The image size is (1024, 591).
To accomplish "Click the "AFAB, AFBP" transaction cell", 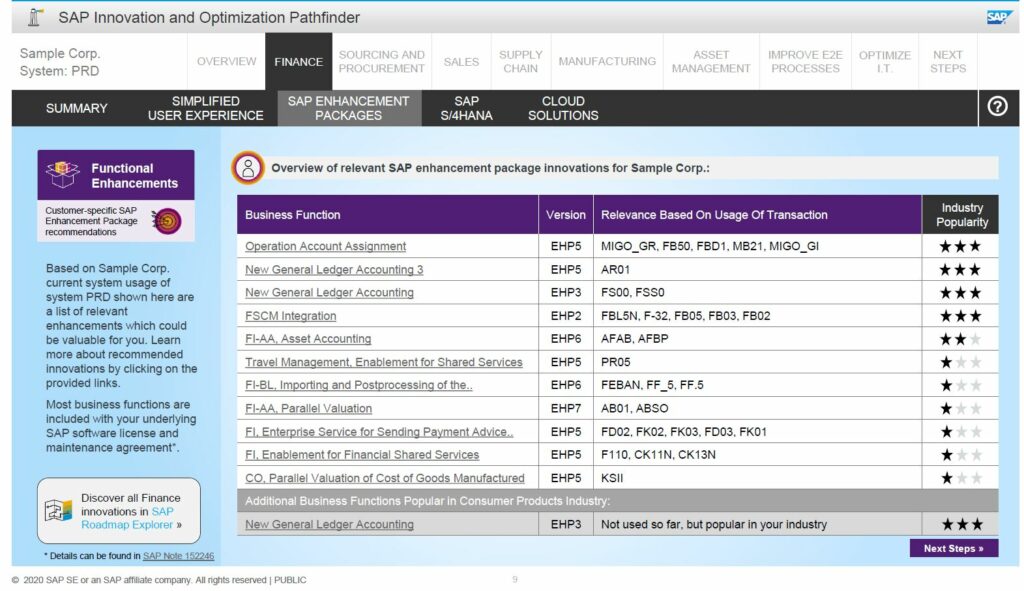I will click(758, 339).
